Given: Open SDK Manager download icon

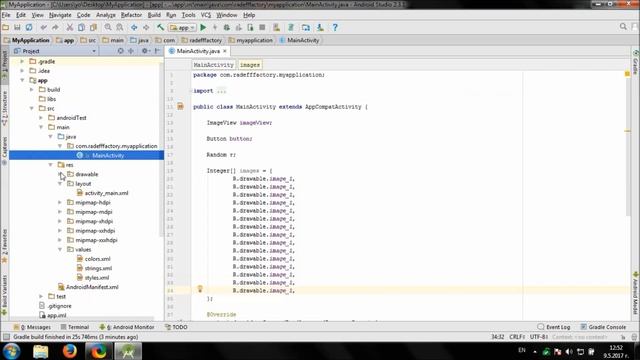Looking at the screenshot, I should (x=320, y=27).
